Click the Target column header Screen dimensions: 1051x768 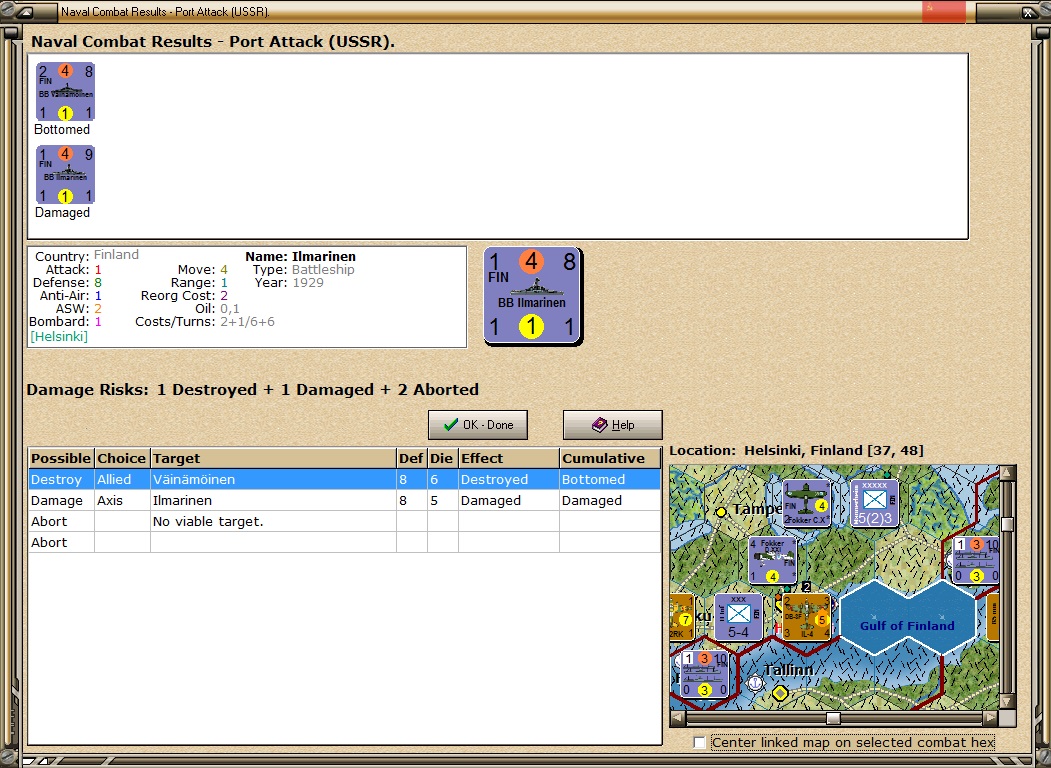(273, 458)
